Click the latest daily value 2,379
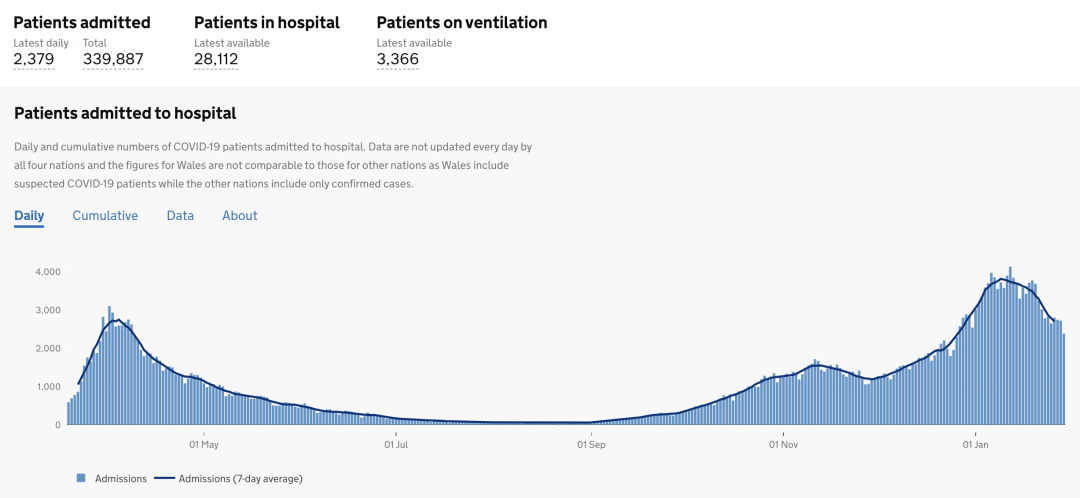The height and width of the screenshot is (498, 1080). (34, 59)
